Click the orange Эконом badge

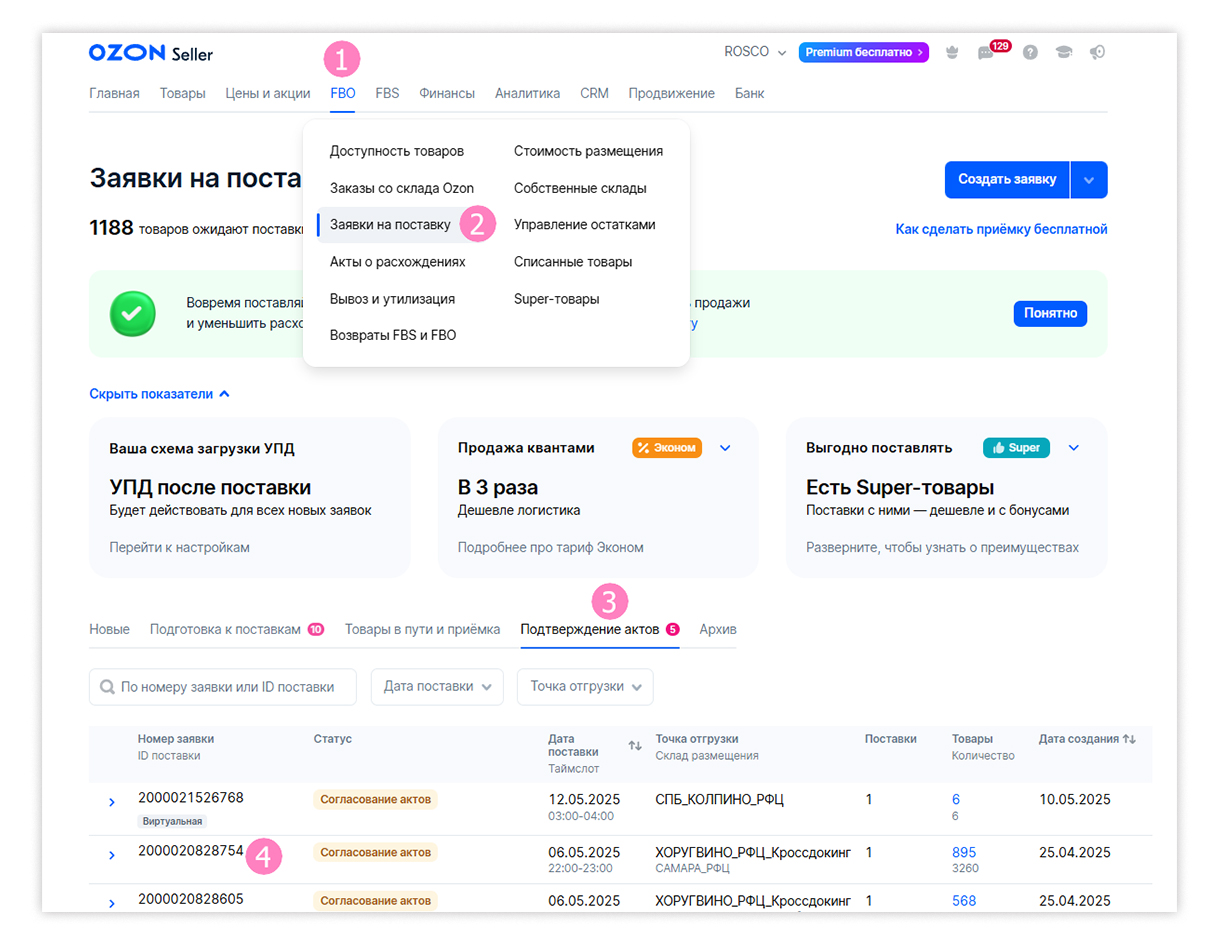[x=667, y=448]
